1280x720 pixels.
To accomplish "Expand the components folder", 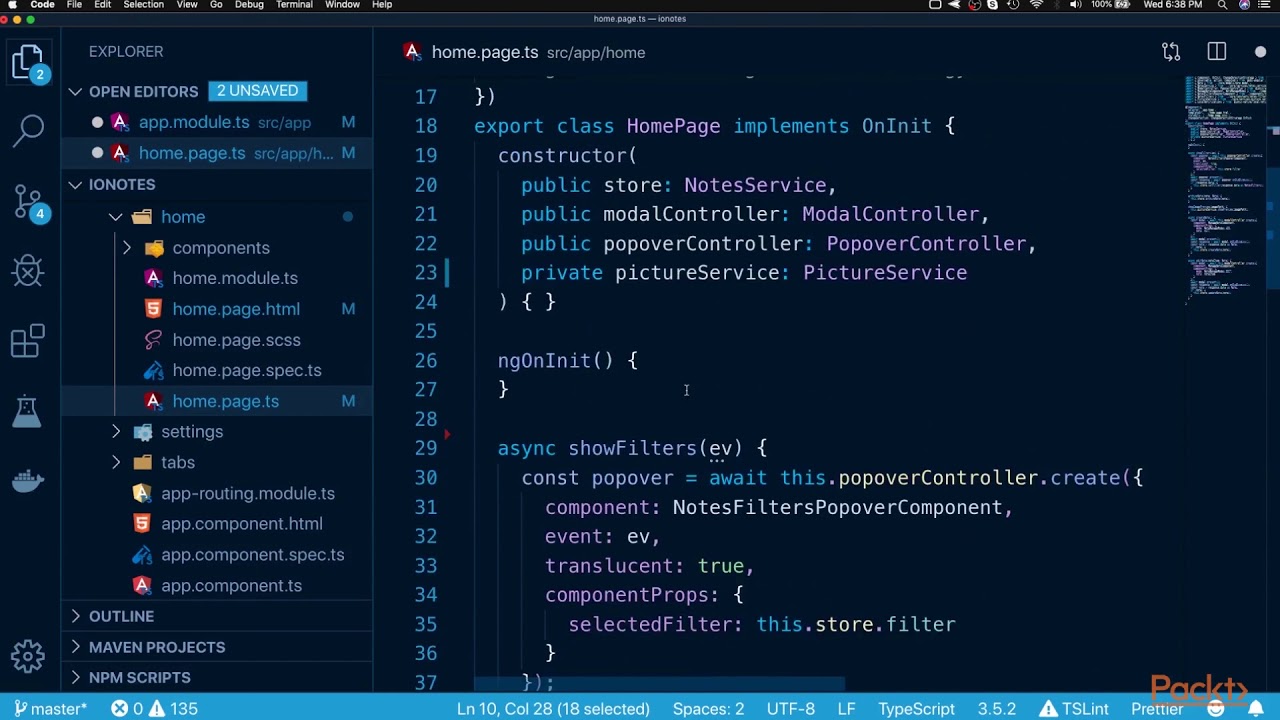I will [x=127, y=247].
